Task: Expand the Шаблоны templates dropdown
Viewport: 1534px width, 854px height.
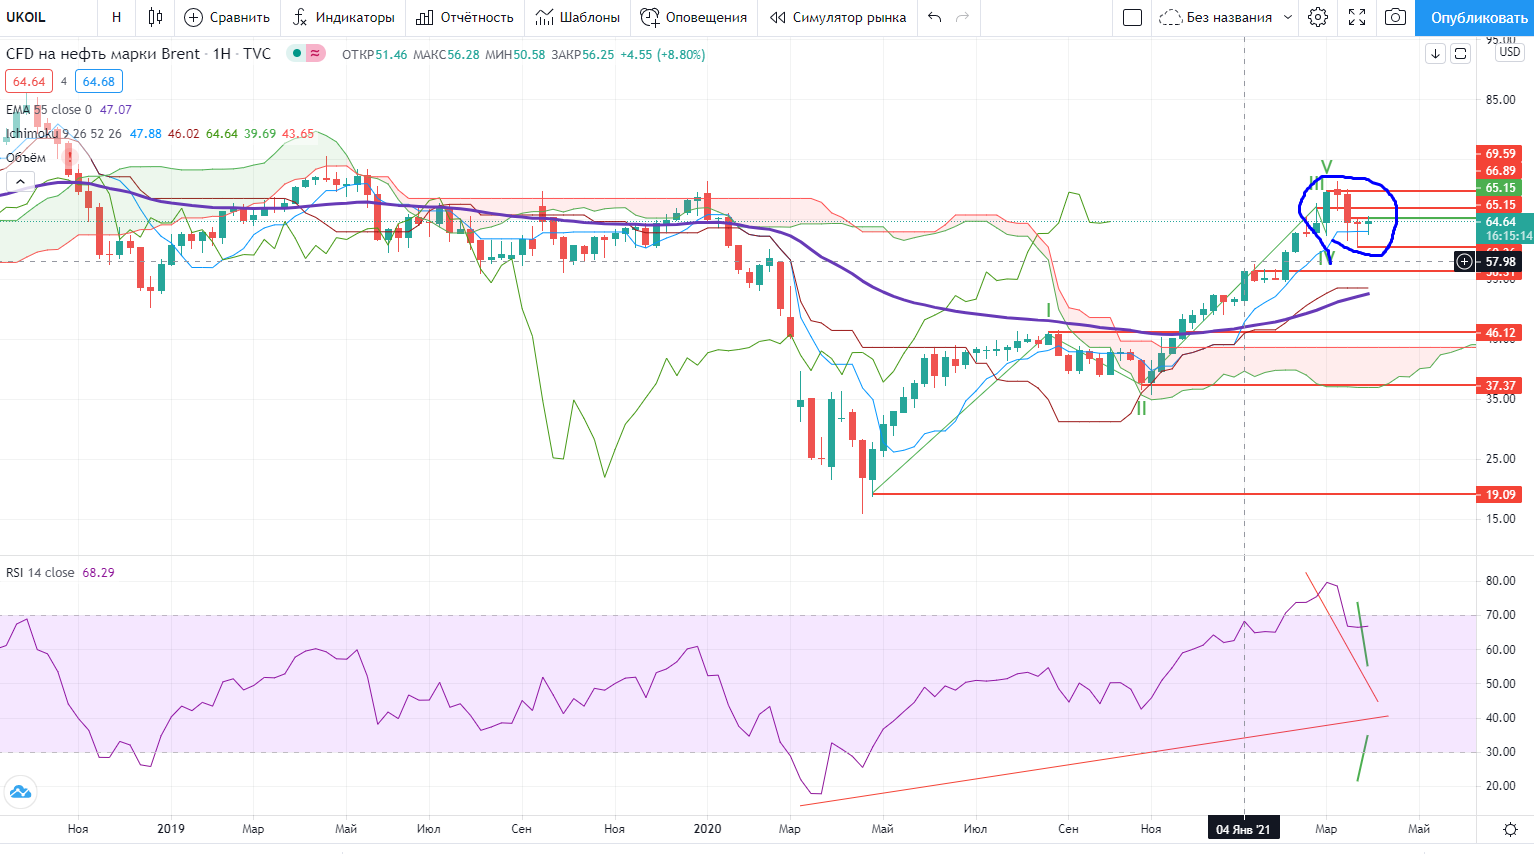Action: point(577,17)
